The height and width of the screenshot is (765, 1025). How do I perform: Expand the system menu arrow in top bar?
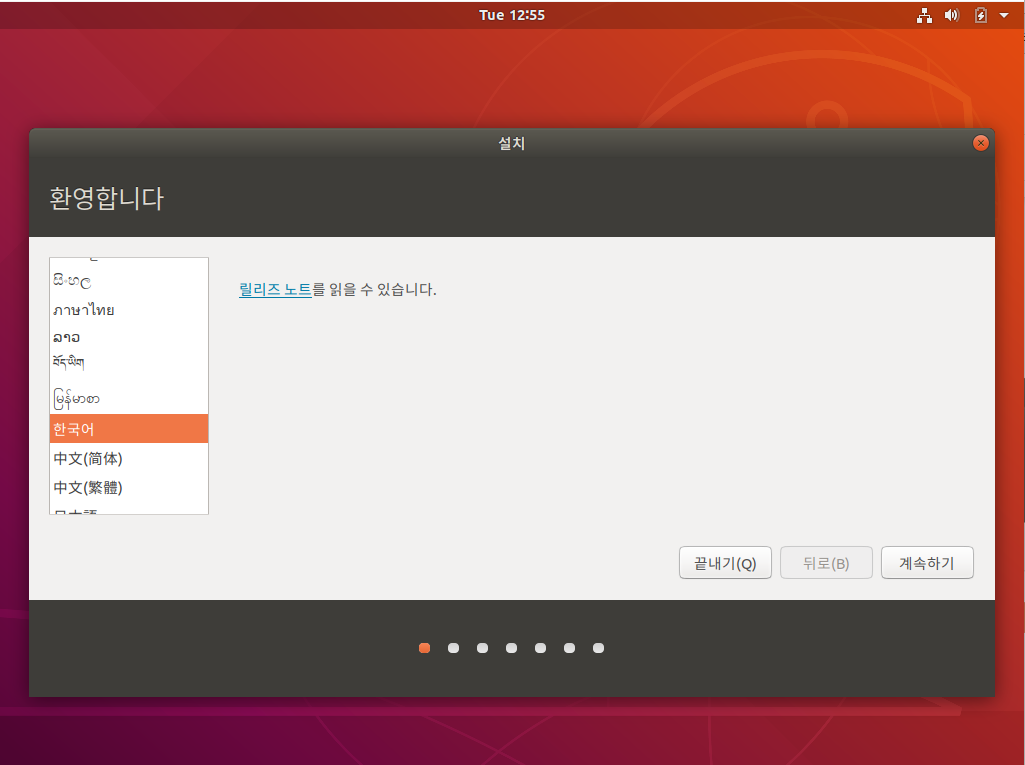1003,15
